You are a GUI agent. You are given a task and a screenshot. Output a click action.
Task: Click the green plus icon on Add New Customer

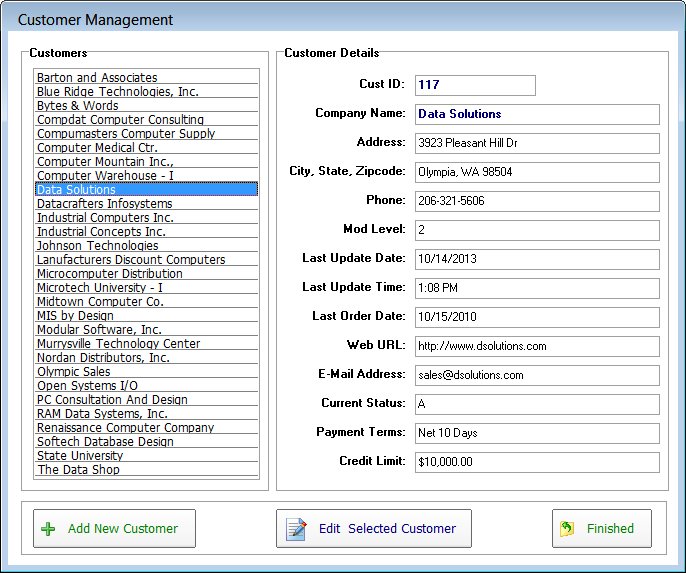(48, 529)
